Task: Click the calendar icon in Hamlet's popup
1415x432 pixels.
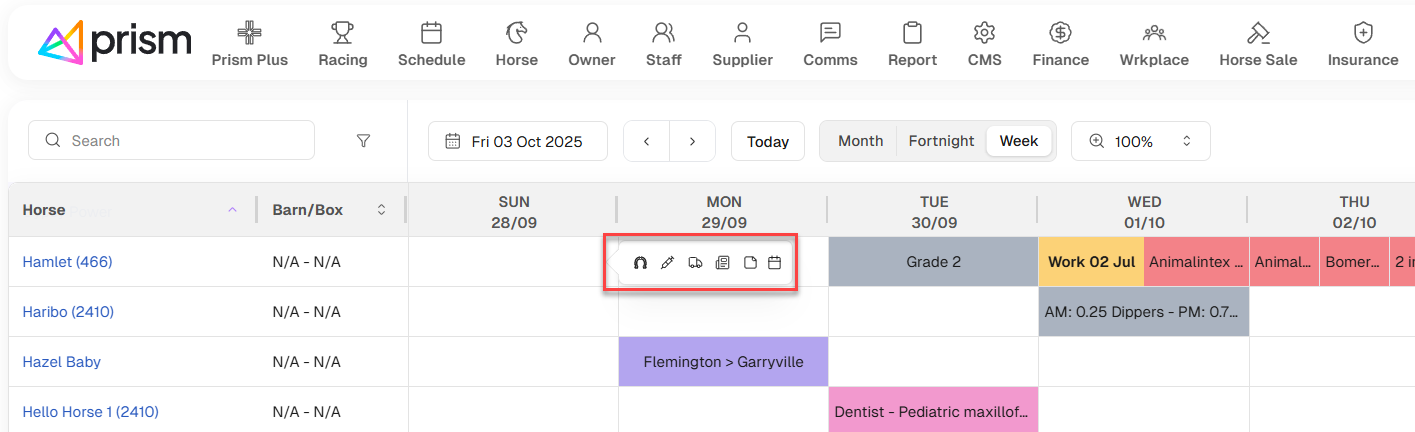Action: 774,263
